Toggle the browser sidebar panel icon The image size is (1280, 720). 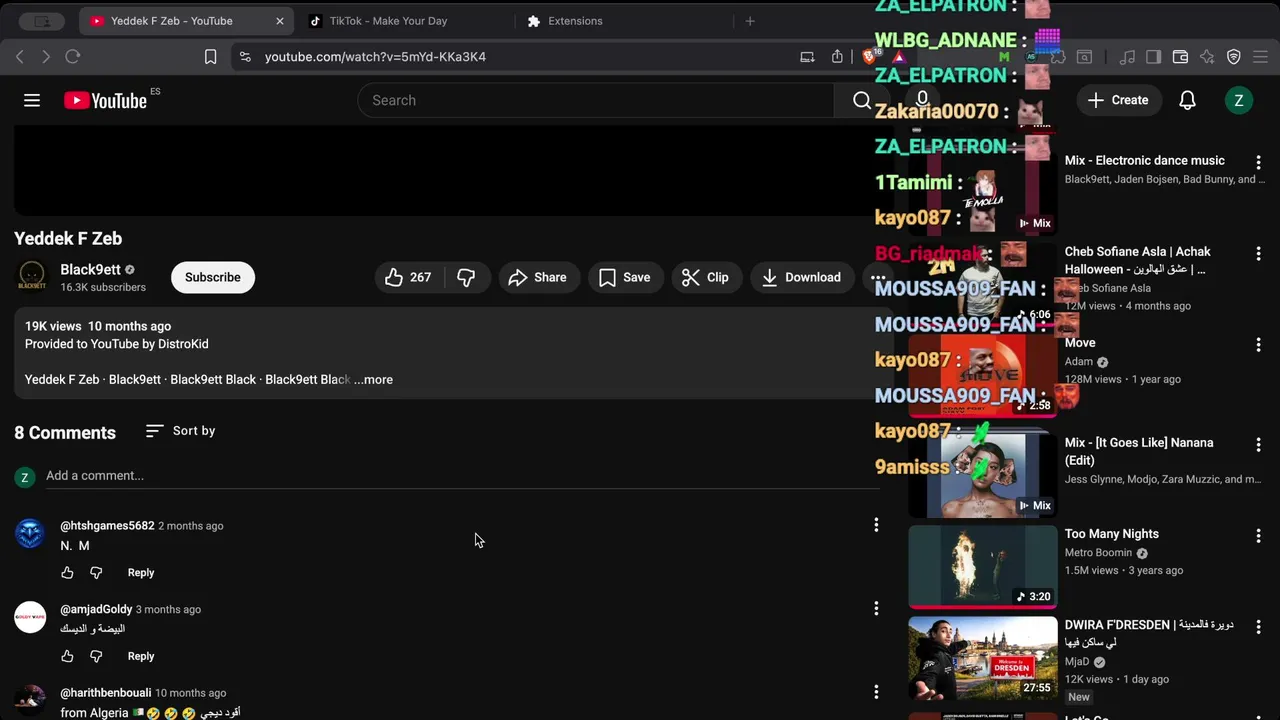point(1153,57)
